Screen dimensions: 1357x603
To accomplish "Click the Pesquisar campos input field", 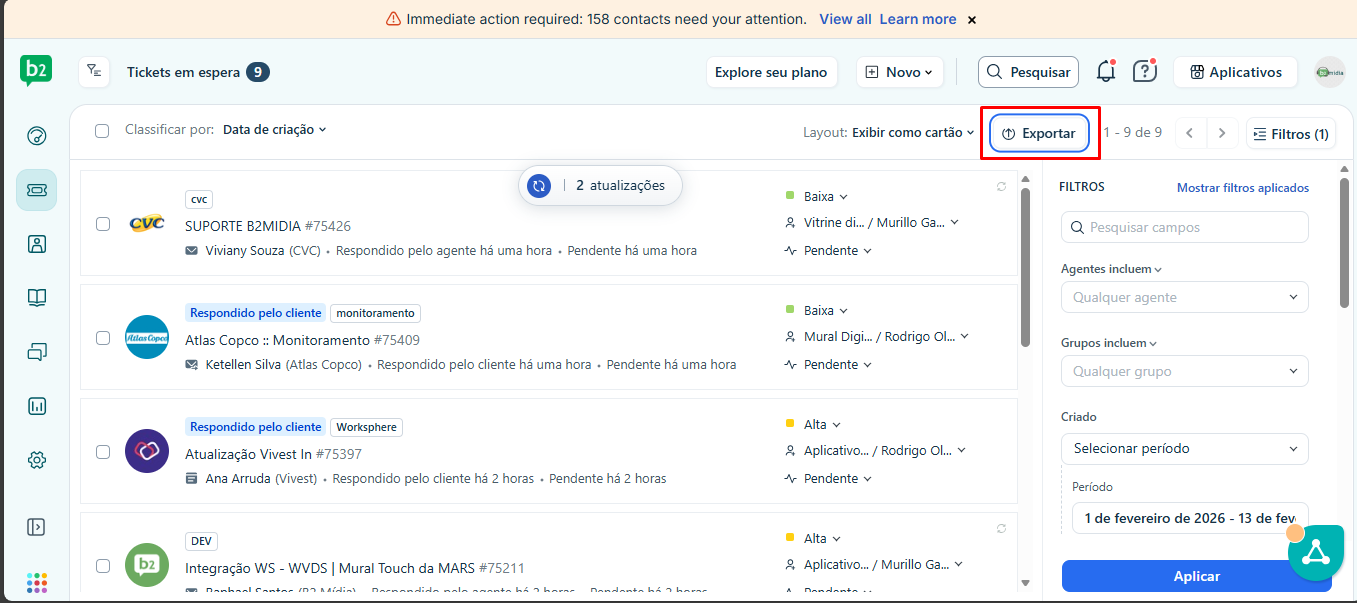I will (x=1185, y=227).
